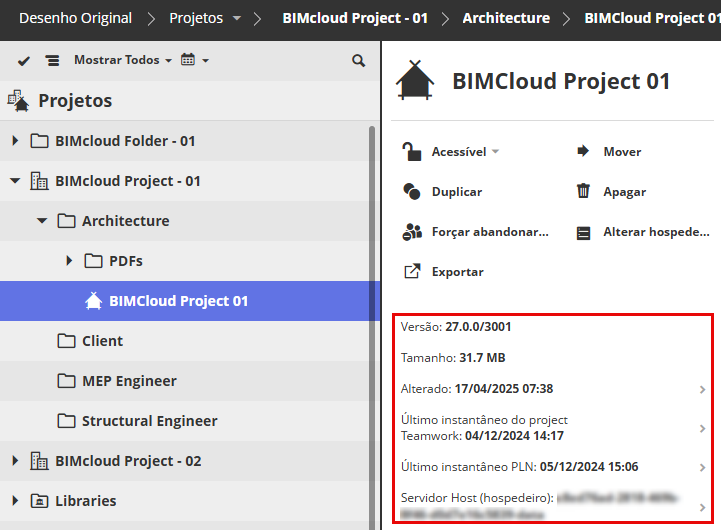Select the MEP Engineer folder

point(129,381)
